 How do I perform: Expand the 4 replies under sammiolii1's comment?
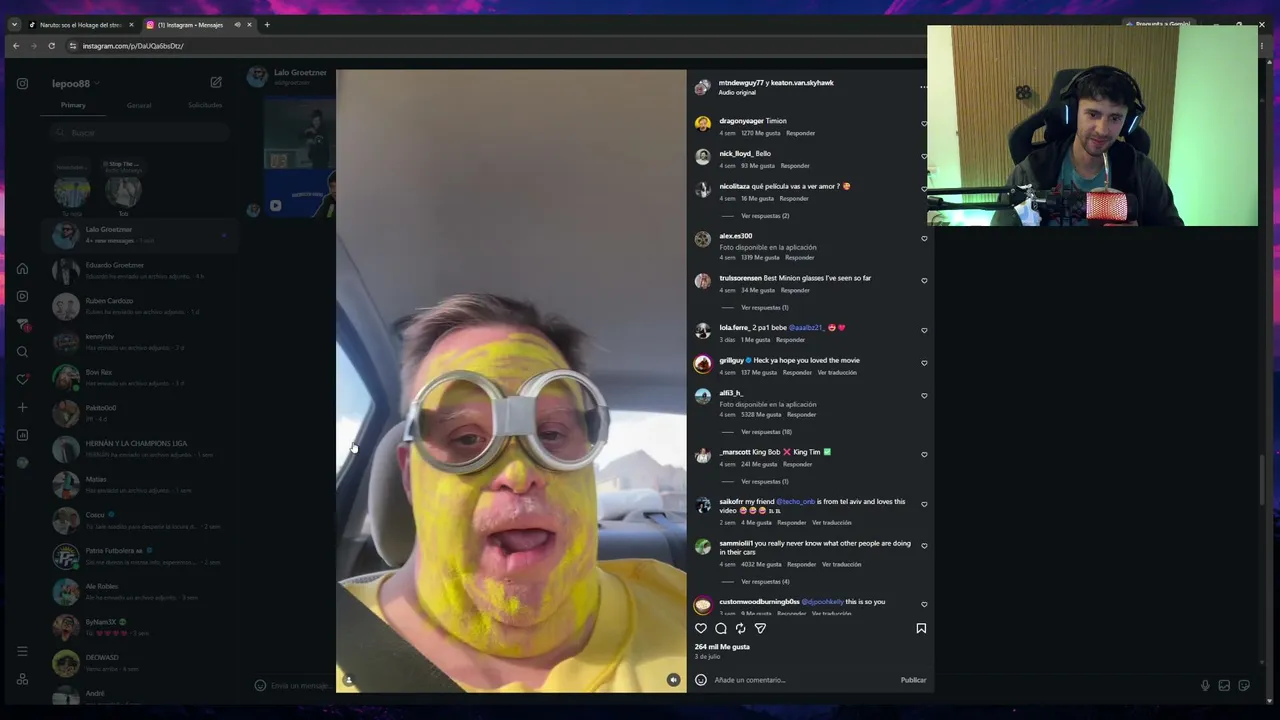[765, 582]
